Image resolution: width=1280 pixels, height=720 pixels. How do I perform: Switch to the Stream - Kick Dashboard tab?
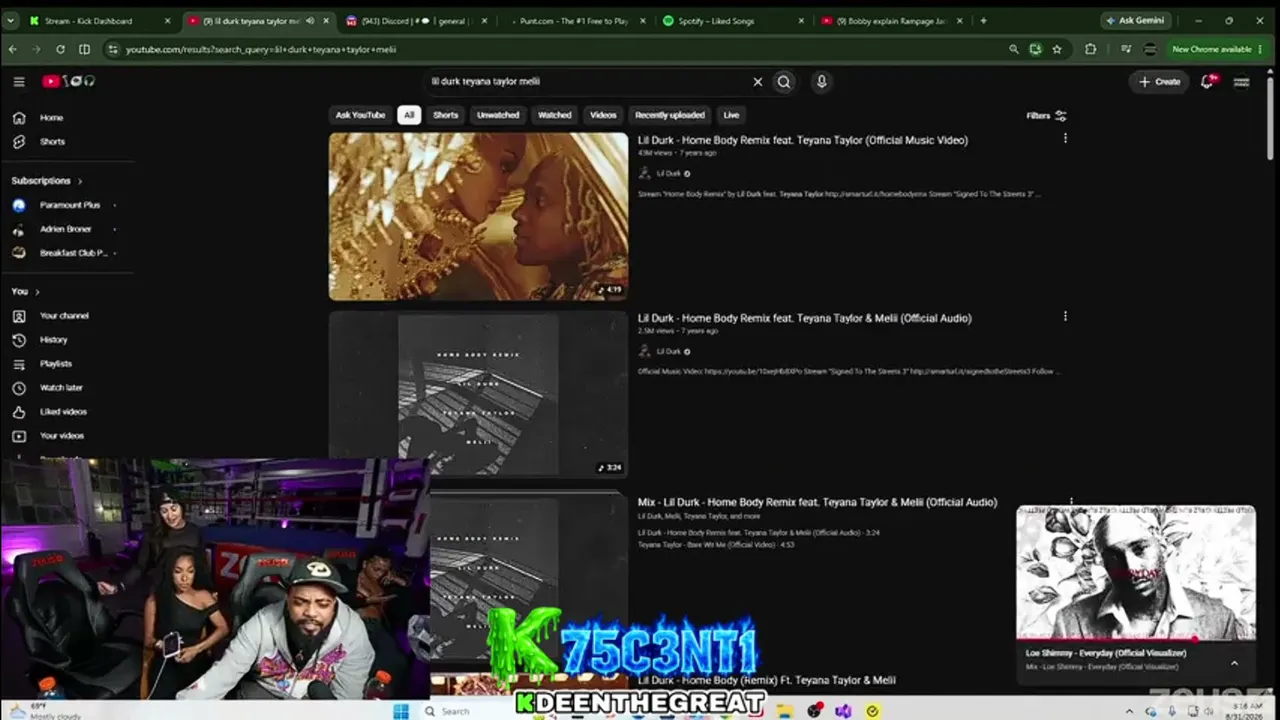pyautogui.click(x=100, y=20)
